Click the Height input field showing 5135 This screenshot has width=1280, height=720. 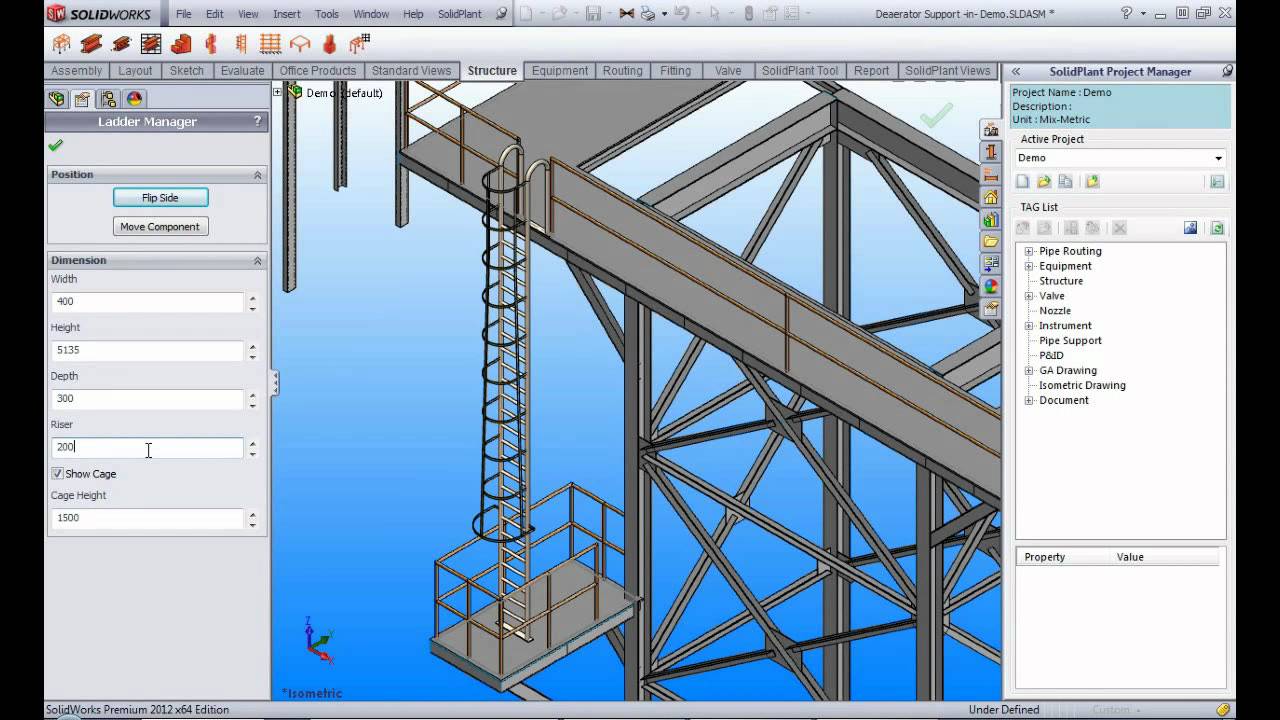click(x=147, y=350)
